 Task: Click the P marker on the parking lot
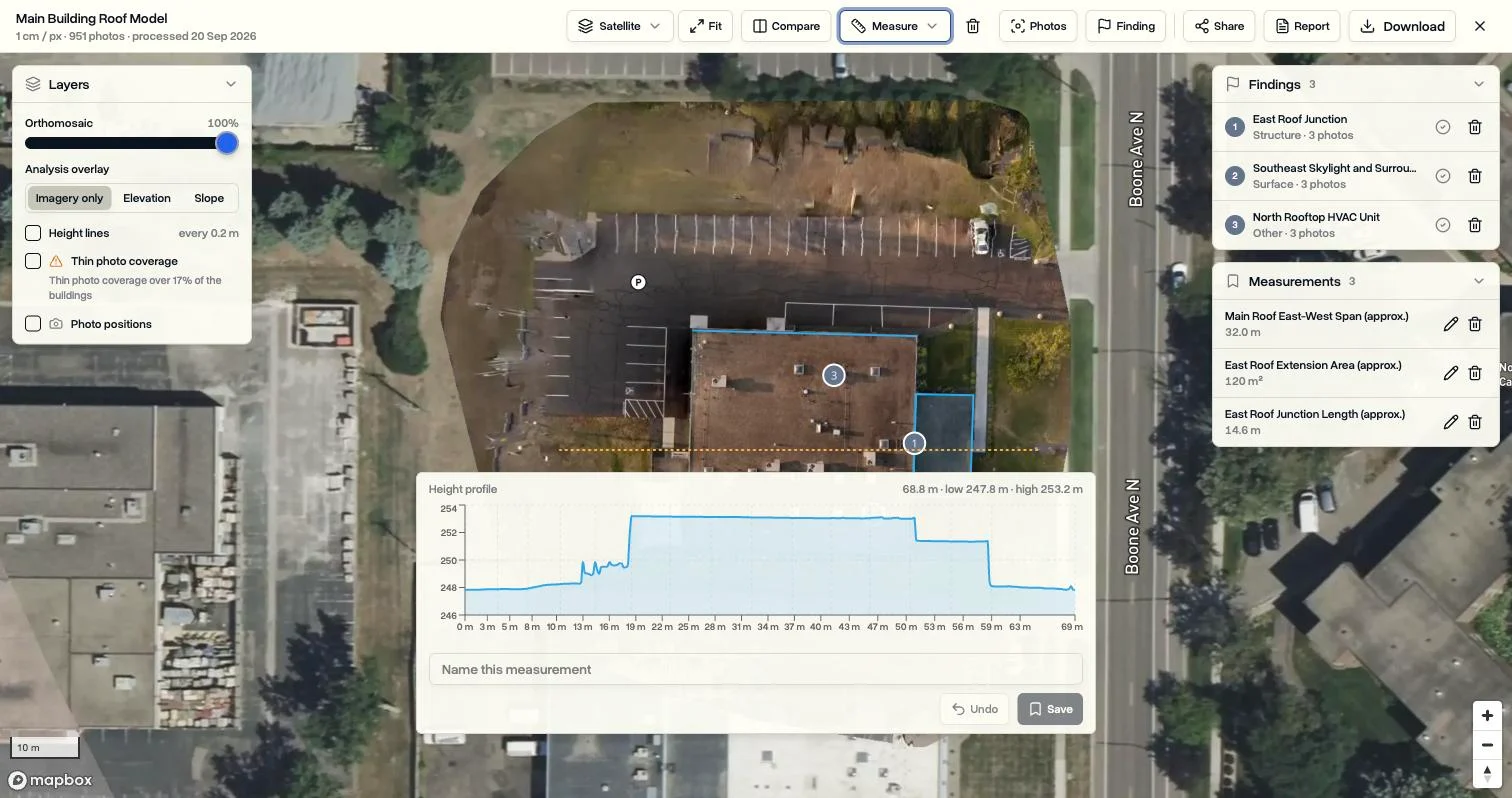[638, 282]
